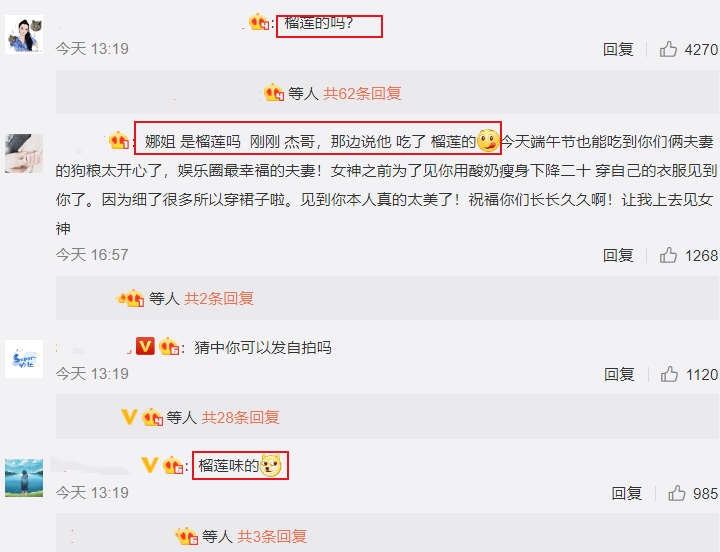Open the lake landscape avatar profile
Viewport: 720px width, 552px height.
tap(24, 478)
